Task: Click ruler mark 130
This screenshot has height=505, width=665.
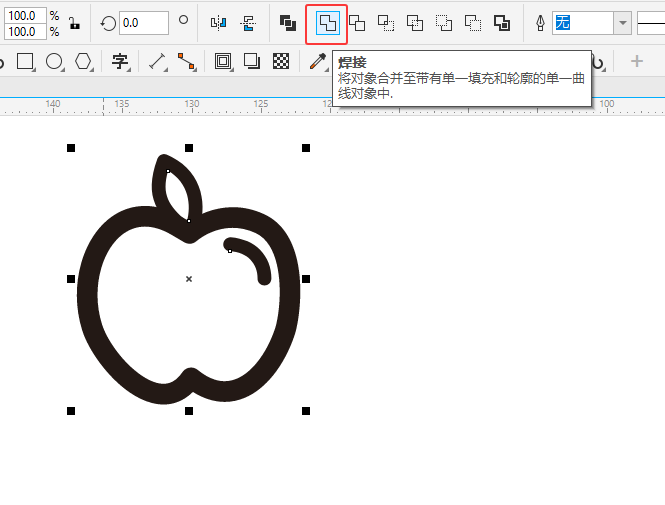Action: click(x=192, y=103)
